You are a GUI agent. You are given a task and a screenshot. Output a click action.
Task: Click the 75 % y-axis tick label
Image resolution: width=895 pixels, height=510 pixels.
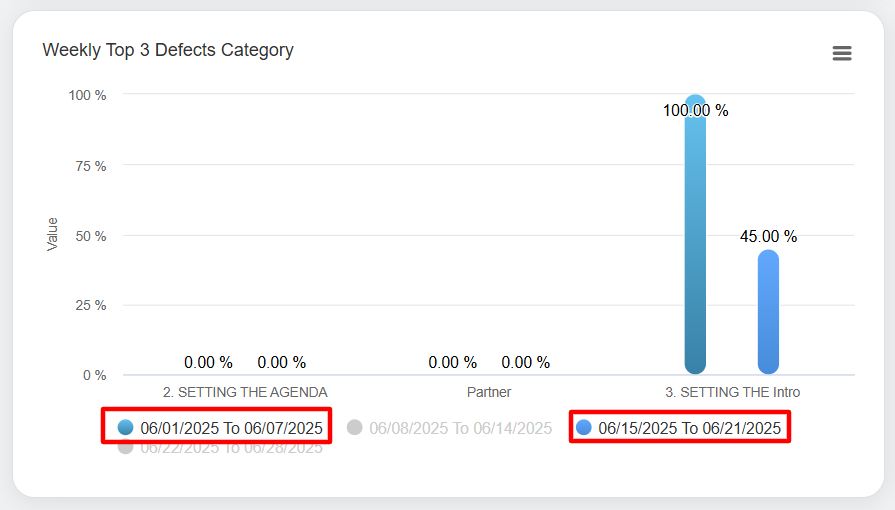tap(87, 166)
